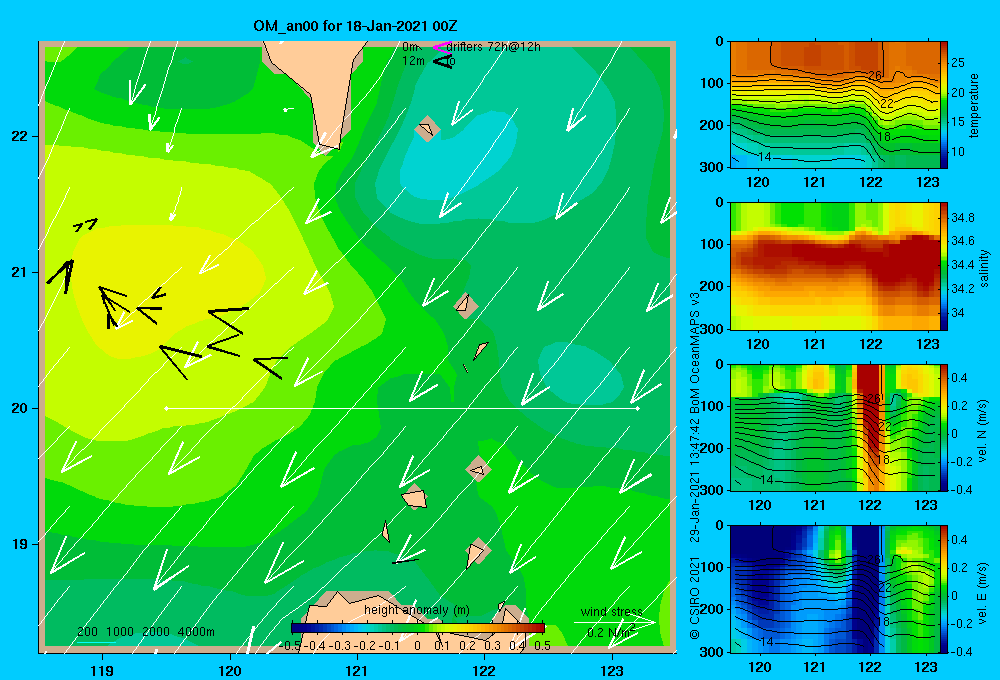Click the 'height anomaly (m)' label

point(417,610)
